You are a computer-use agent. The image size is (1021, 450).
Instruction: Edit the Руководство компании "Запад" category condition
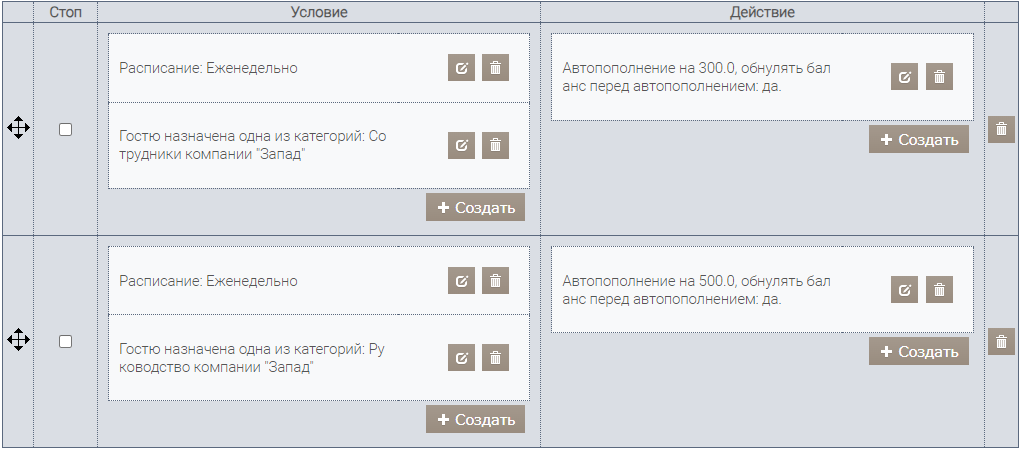coord(461,358)
